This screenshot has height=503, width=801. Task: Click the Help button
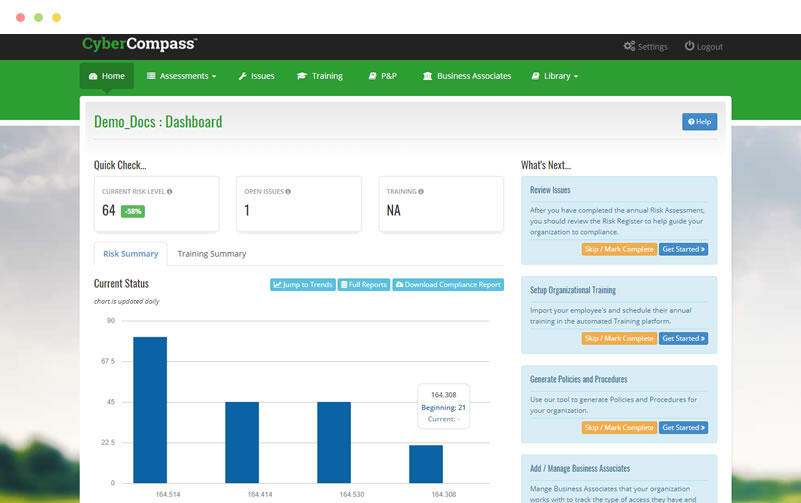[x=699, y=122]
